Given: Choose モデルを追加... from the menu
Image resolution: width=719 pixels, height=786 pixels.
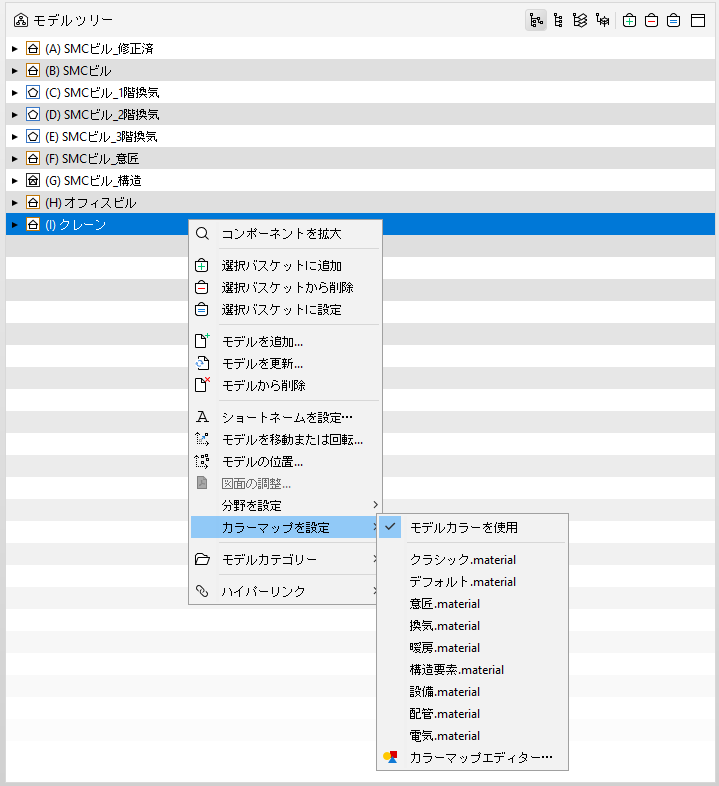Looking at the screenshot, I should coord(285,341).
